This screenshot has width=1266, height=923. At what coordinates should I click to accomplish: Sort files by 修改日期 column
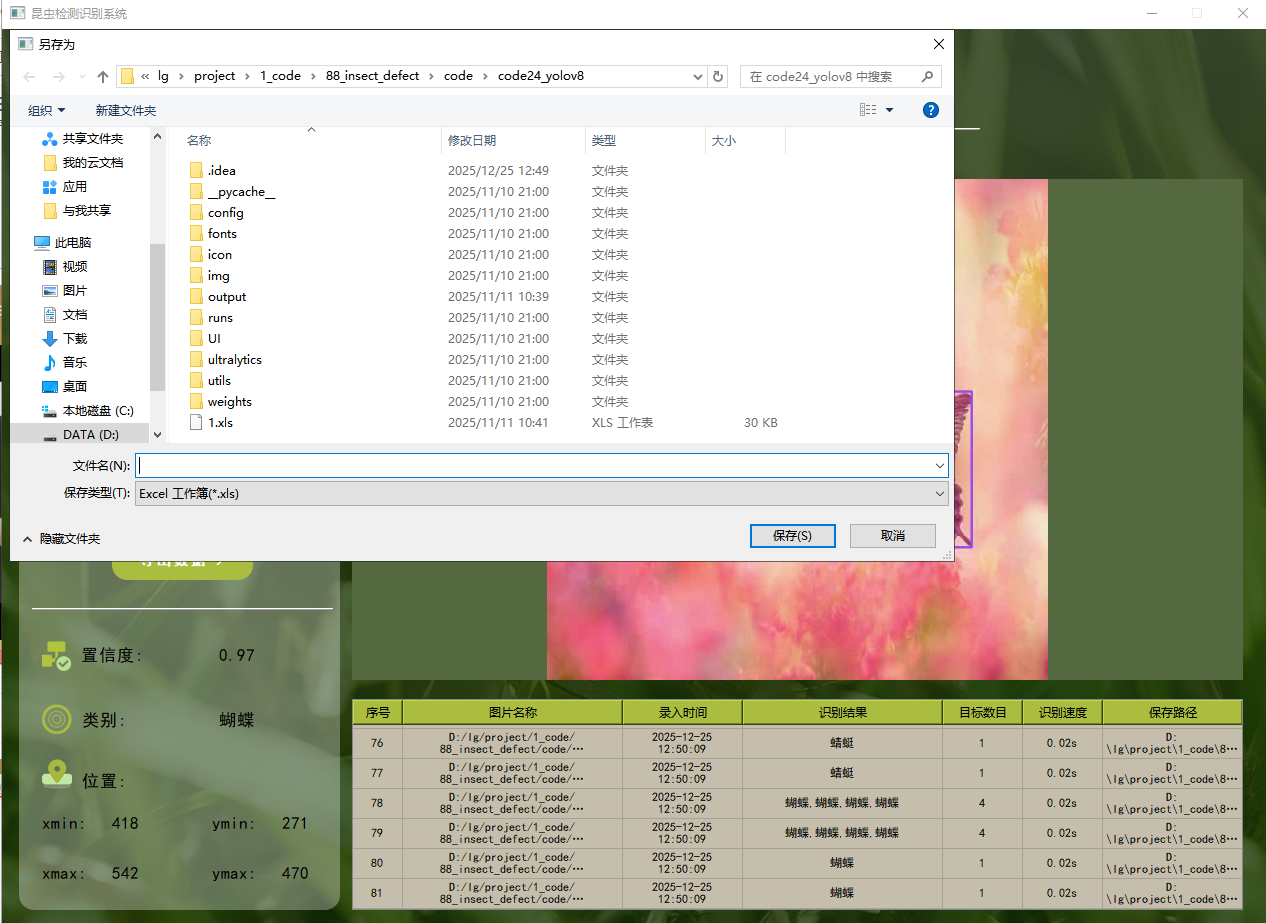pos(472,141)
